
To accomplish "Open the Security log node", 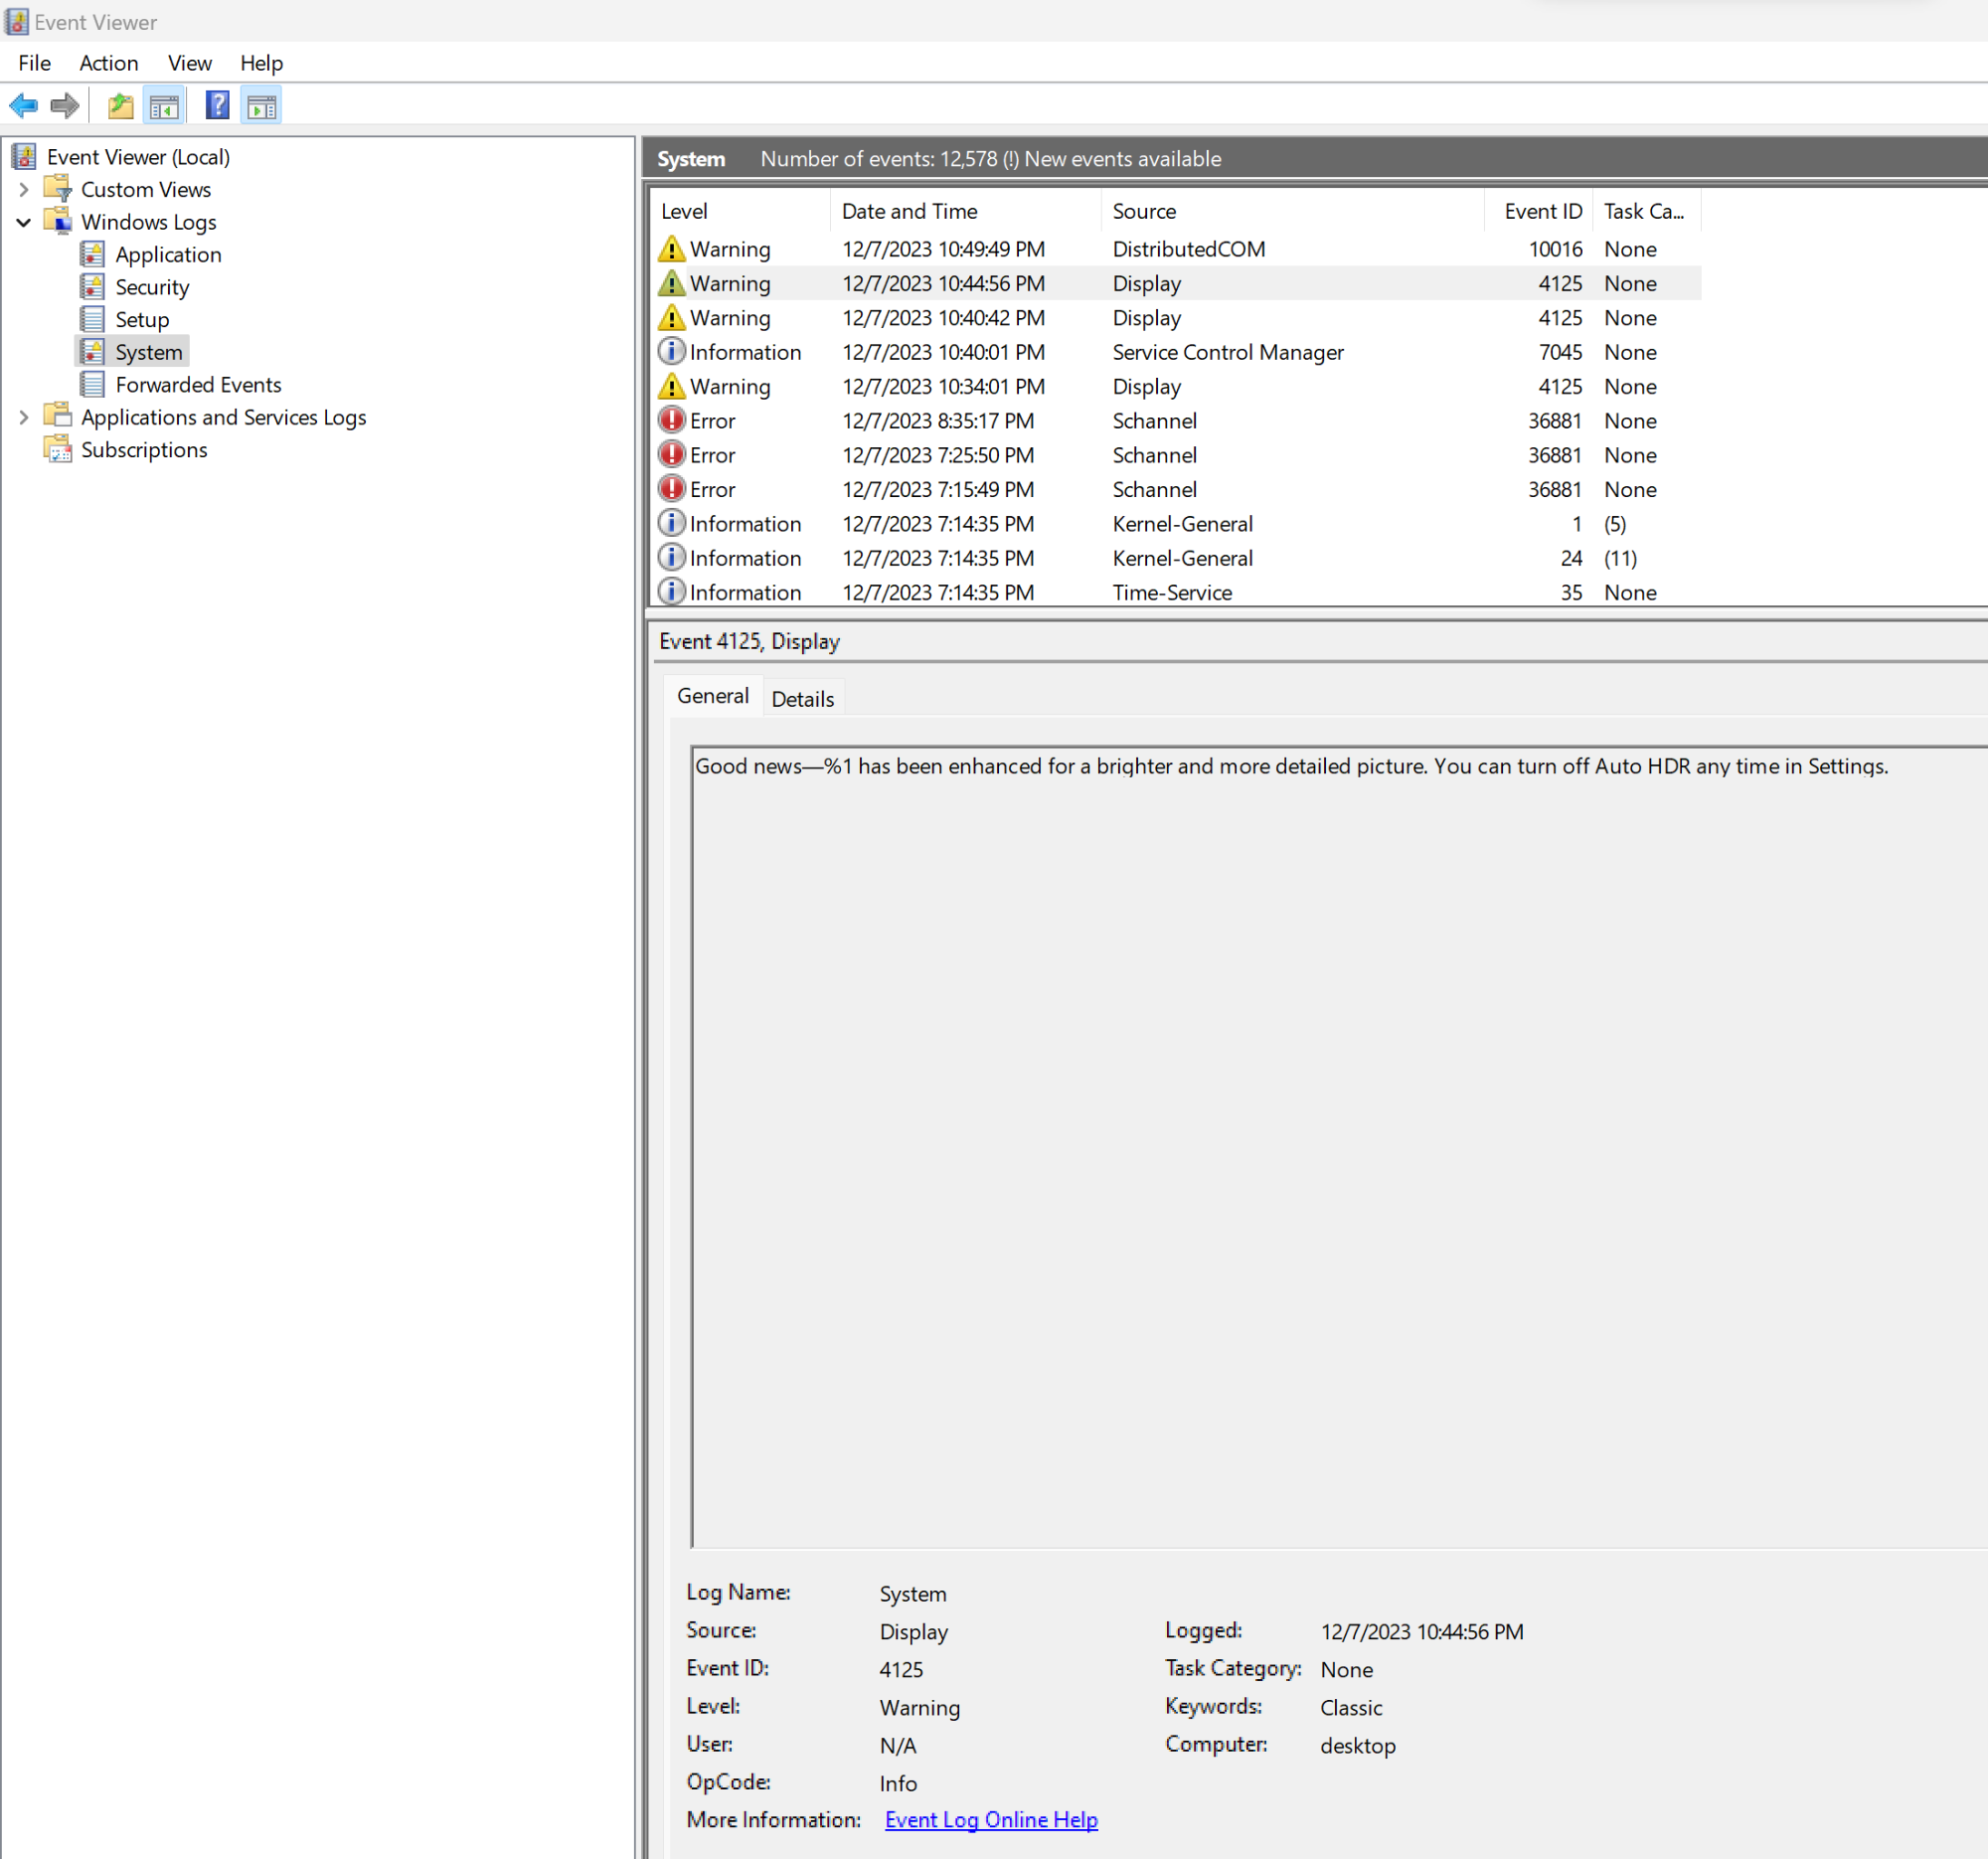I will [x=151, y=287].
